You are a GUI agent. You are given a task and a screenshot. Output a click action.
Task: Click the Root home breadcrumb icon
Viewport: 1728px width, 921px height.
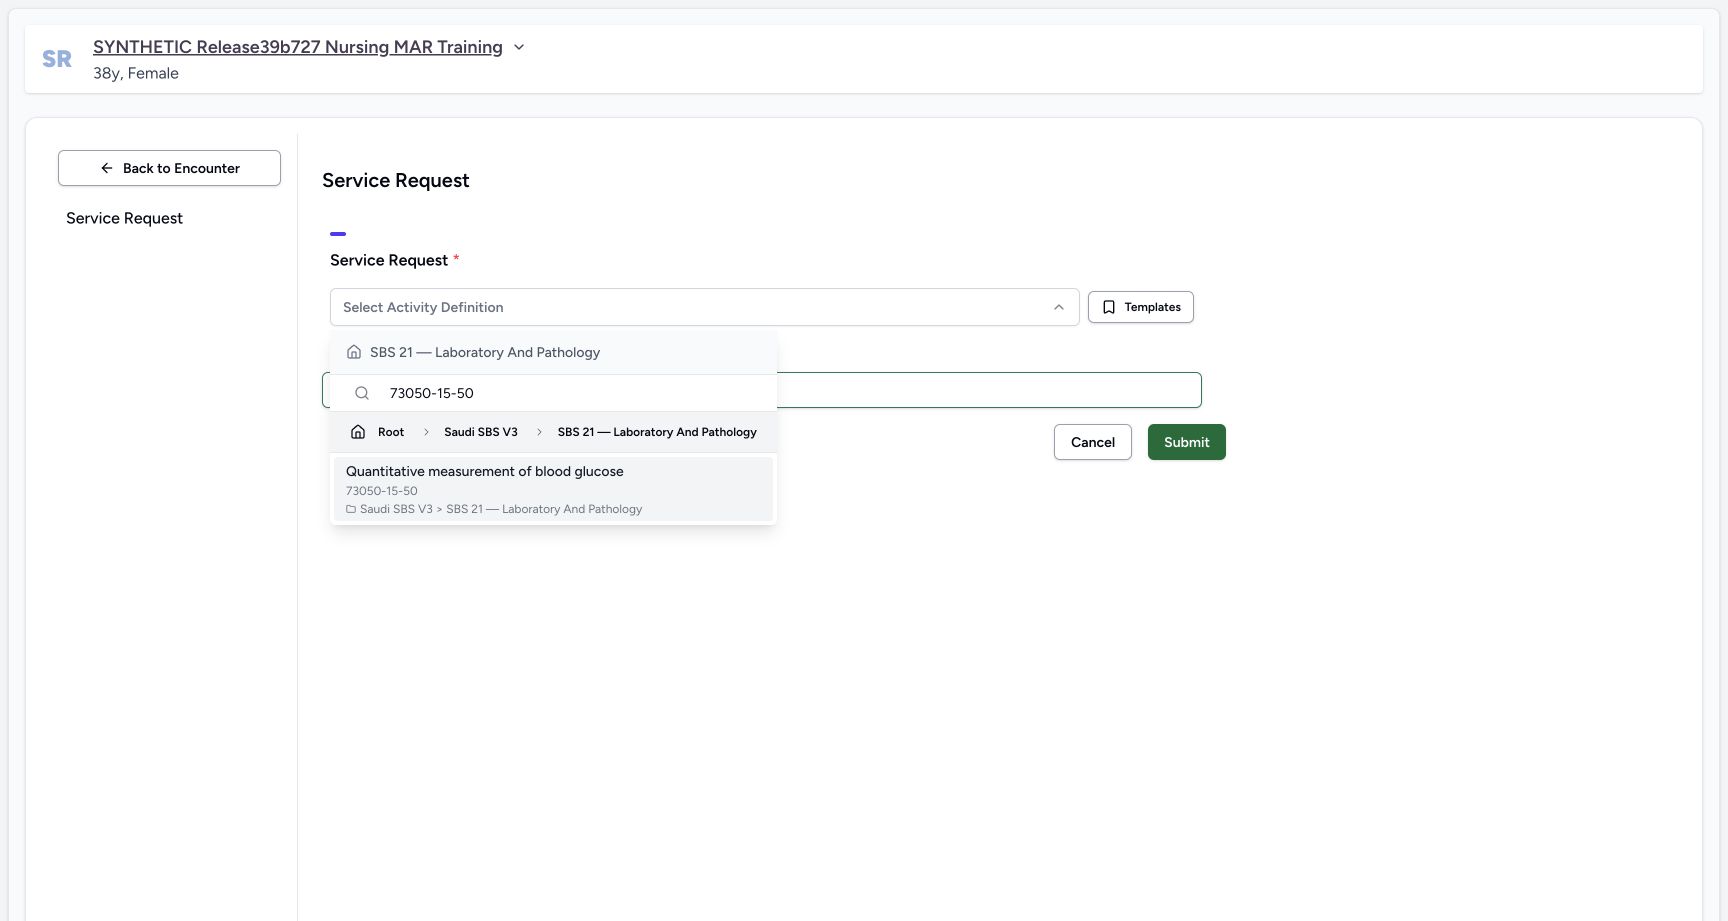[358, 432]
